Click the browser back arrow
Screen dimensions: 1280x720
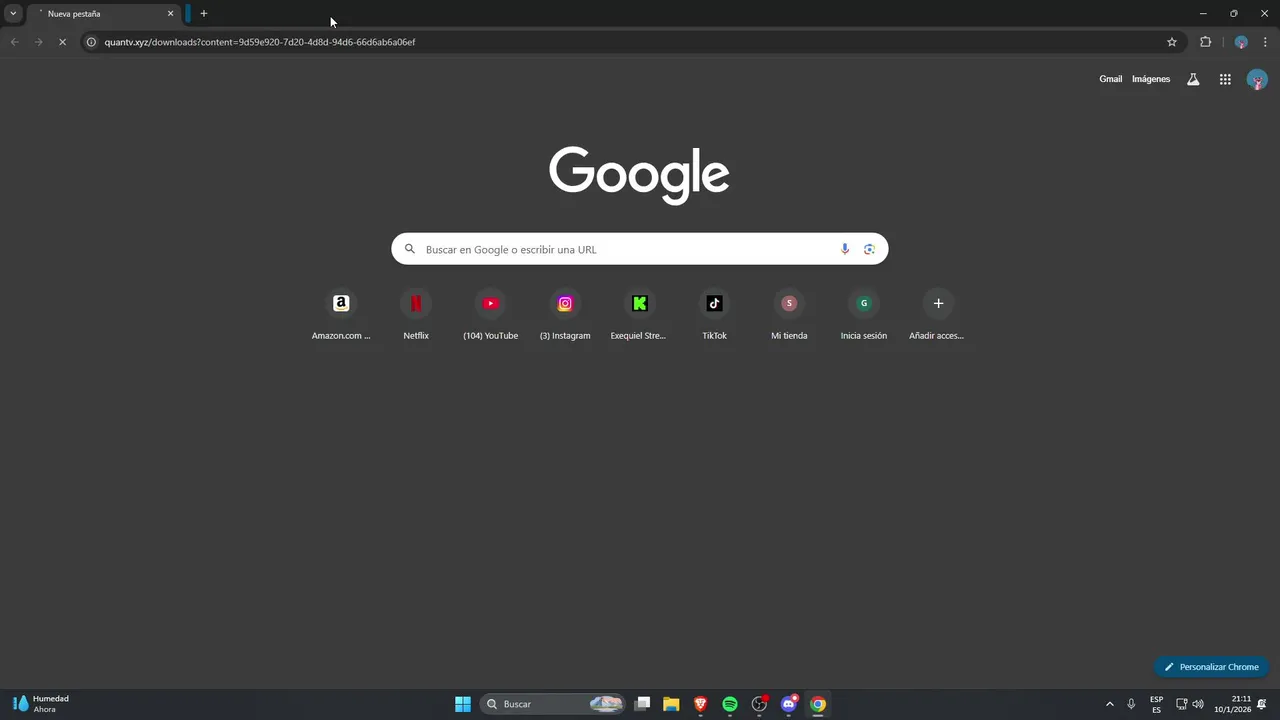(x=14, y=42)
